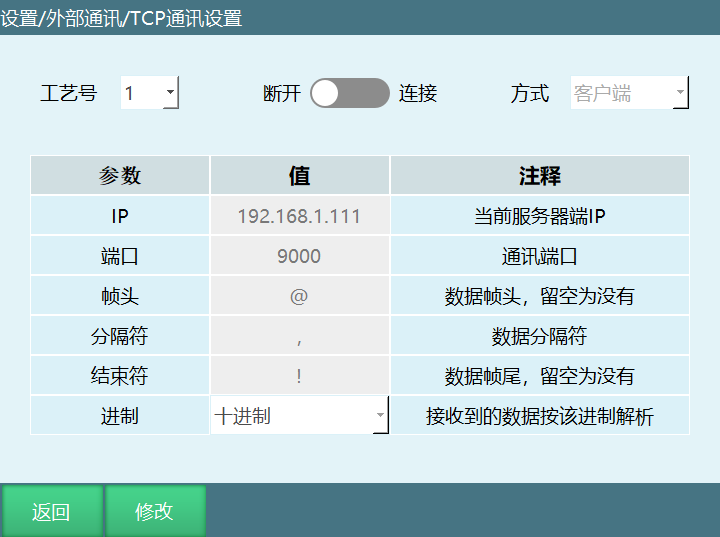Select the port field showing 9000
The image size is (720, 537).
click(x=299, y=256)
